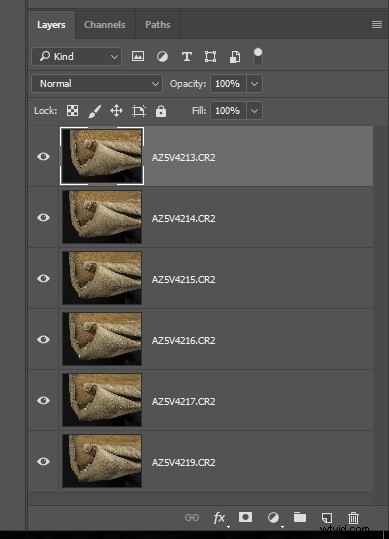Image resolution: width=389 pixels, height=539 pixels.
Task: Create new fill or adjustment layer
Action: click(x=273, y=517)
